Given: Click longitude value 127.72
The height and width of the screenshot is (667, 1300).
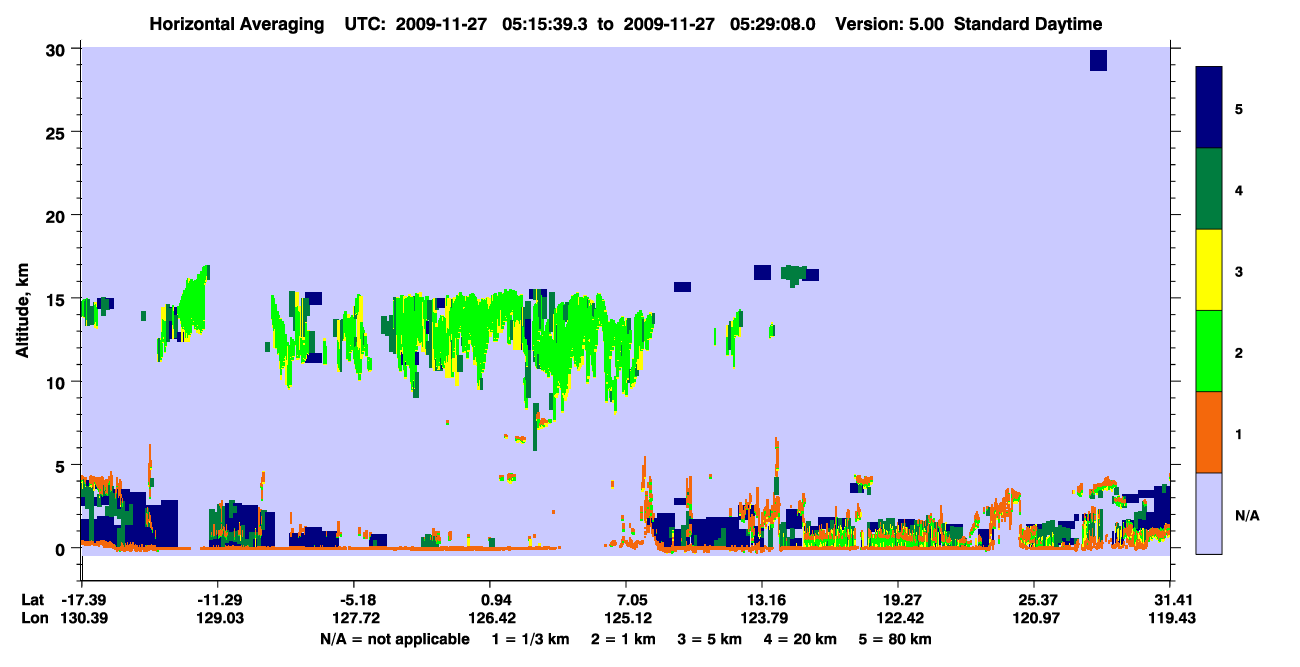Looking at the screenshot, I should tap(354, 619).
